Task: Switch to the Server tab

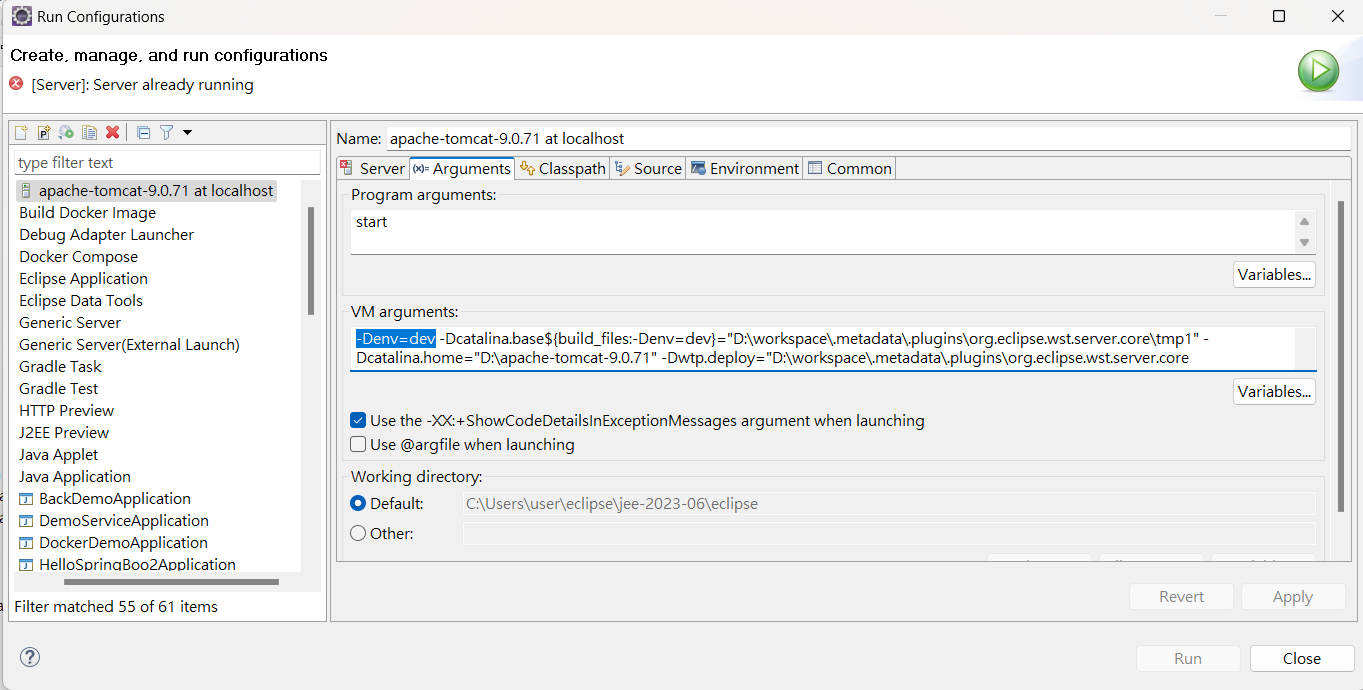Action: tap(372, 168)
